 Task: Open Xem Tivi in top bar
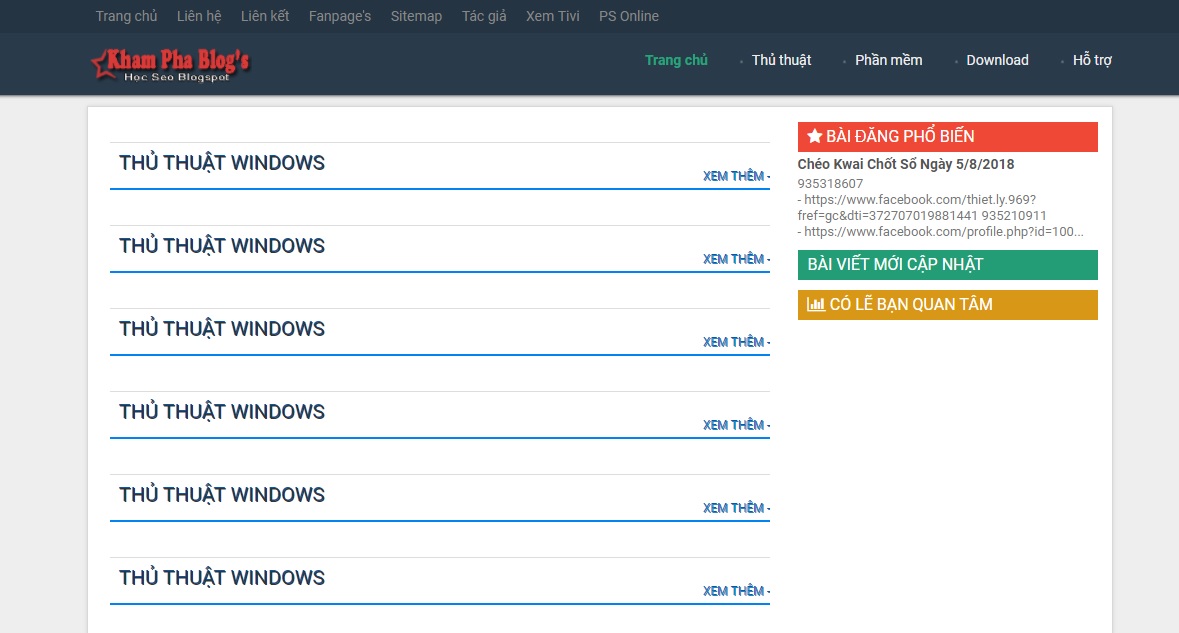point(553,16)
